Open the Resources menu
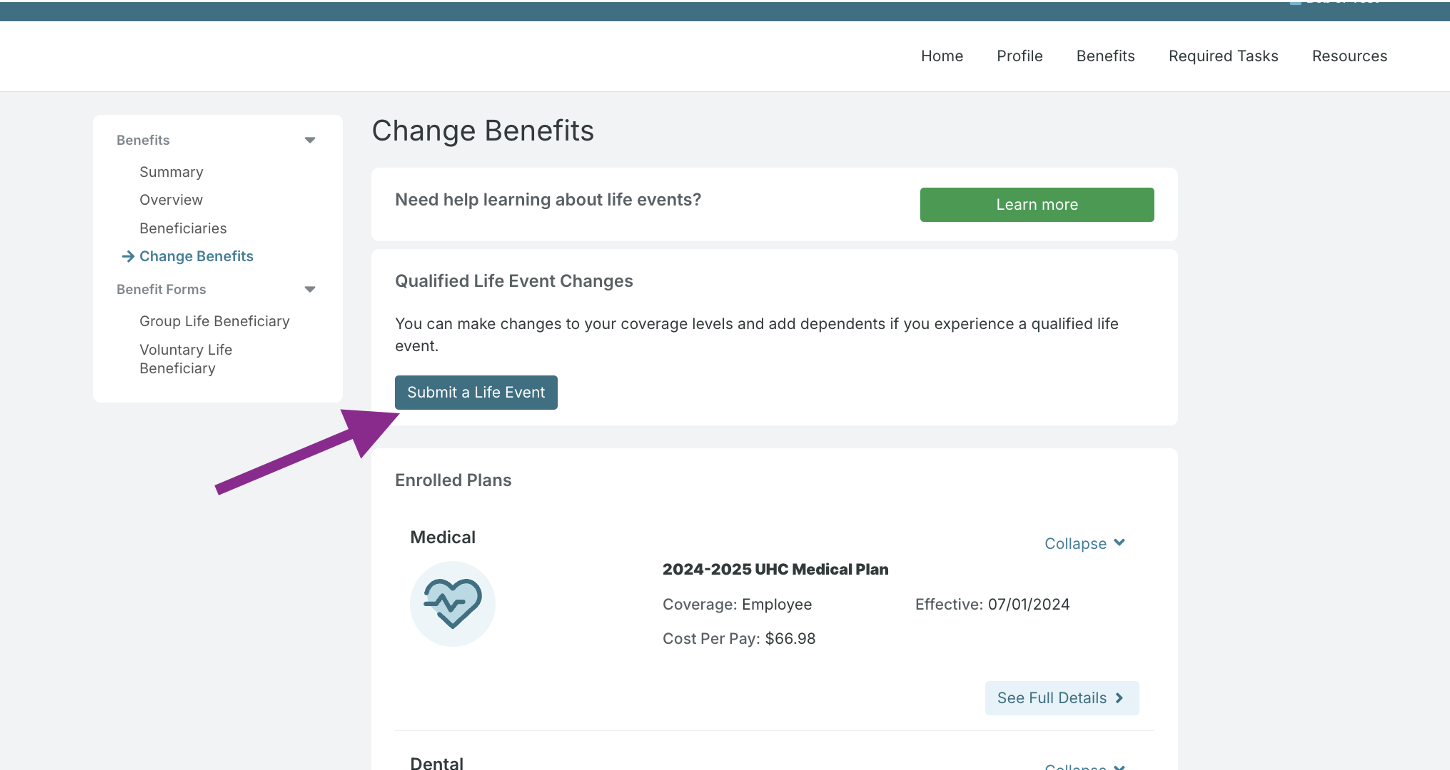 coord(1349,56)
